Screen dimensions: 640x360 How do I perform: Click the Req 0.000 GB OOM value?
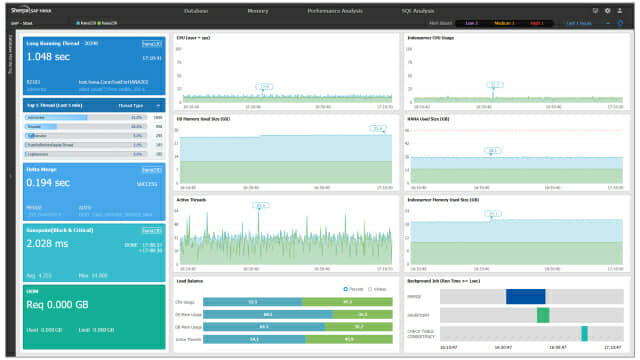pos(57,305)
